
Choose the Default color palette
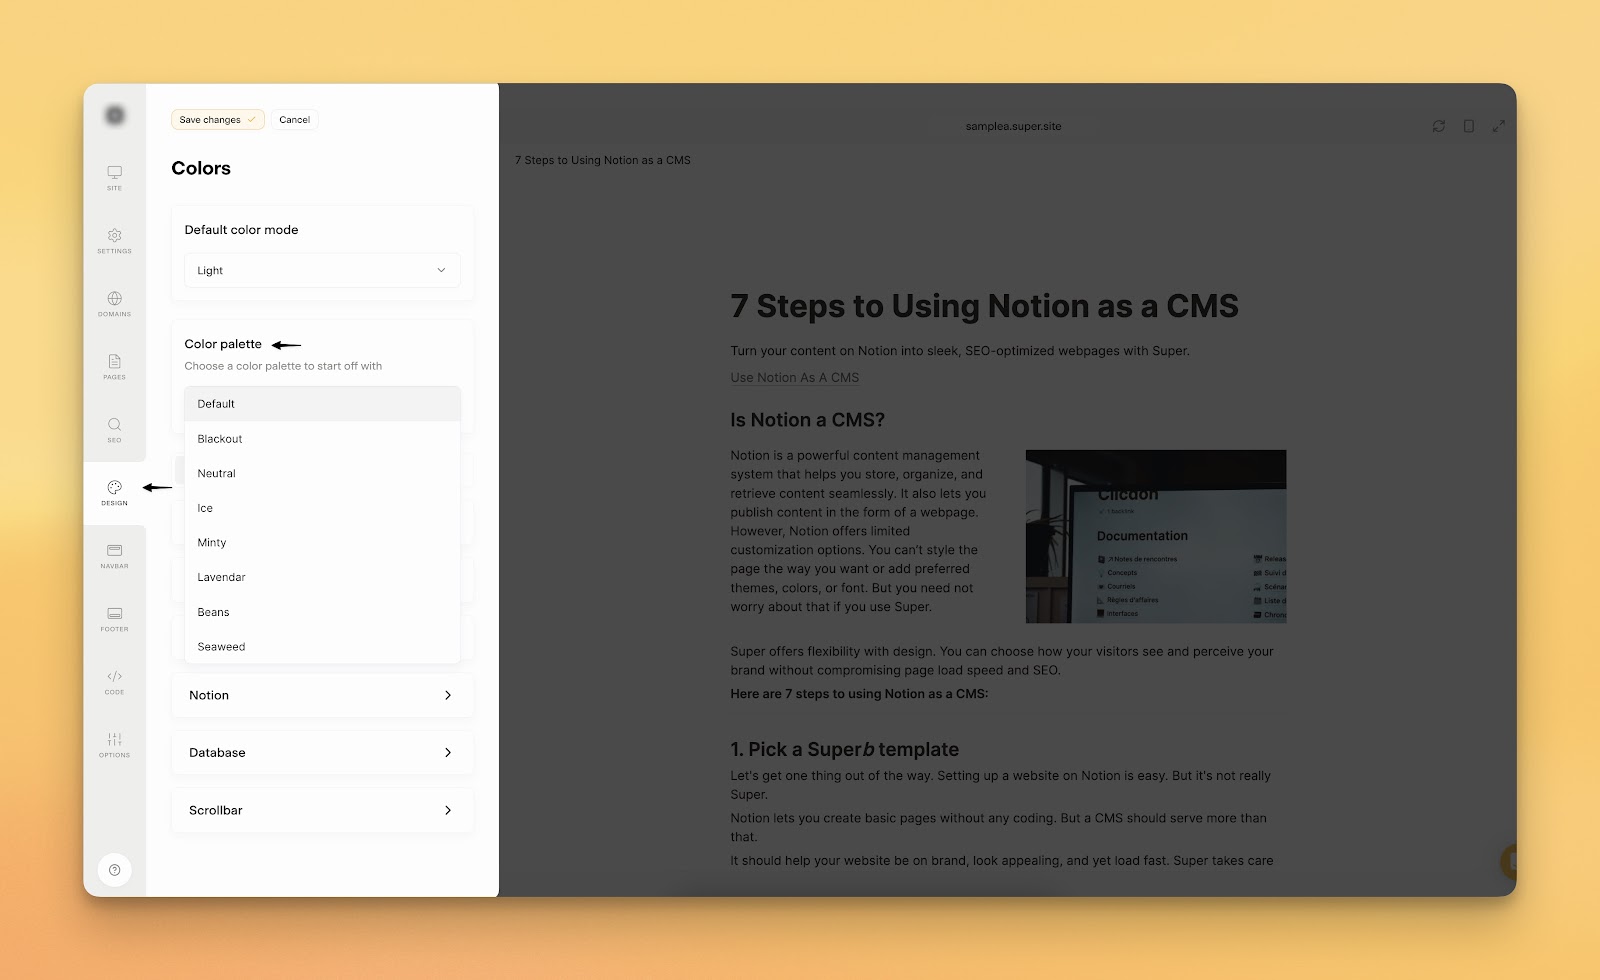322,404
